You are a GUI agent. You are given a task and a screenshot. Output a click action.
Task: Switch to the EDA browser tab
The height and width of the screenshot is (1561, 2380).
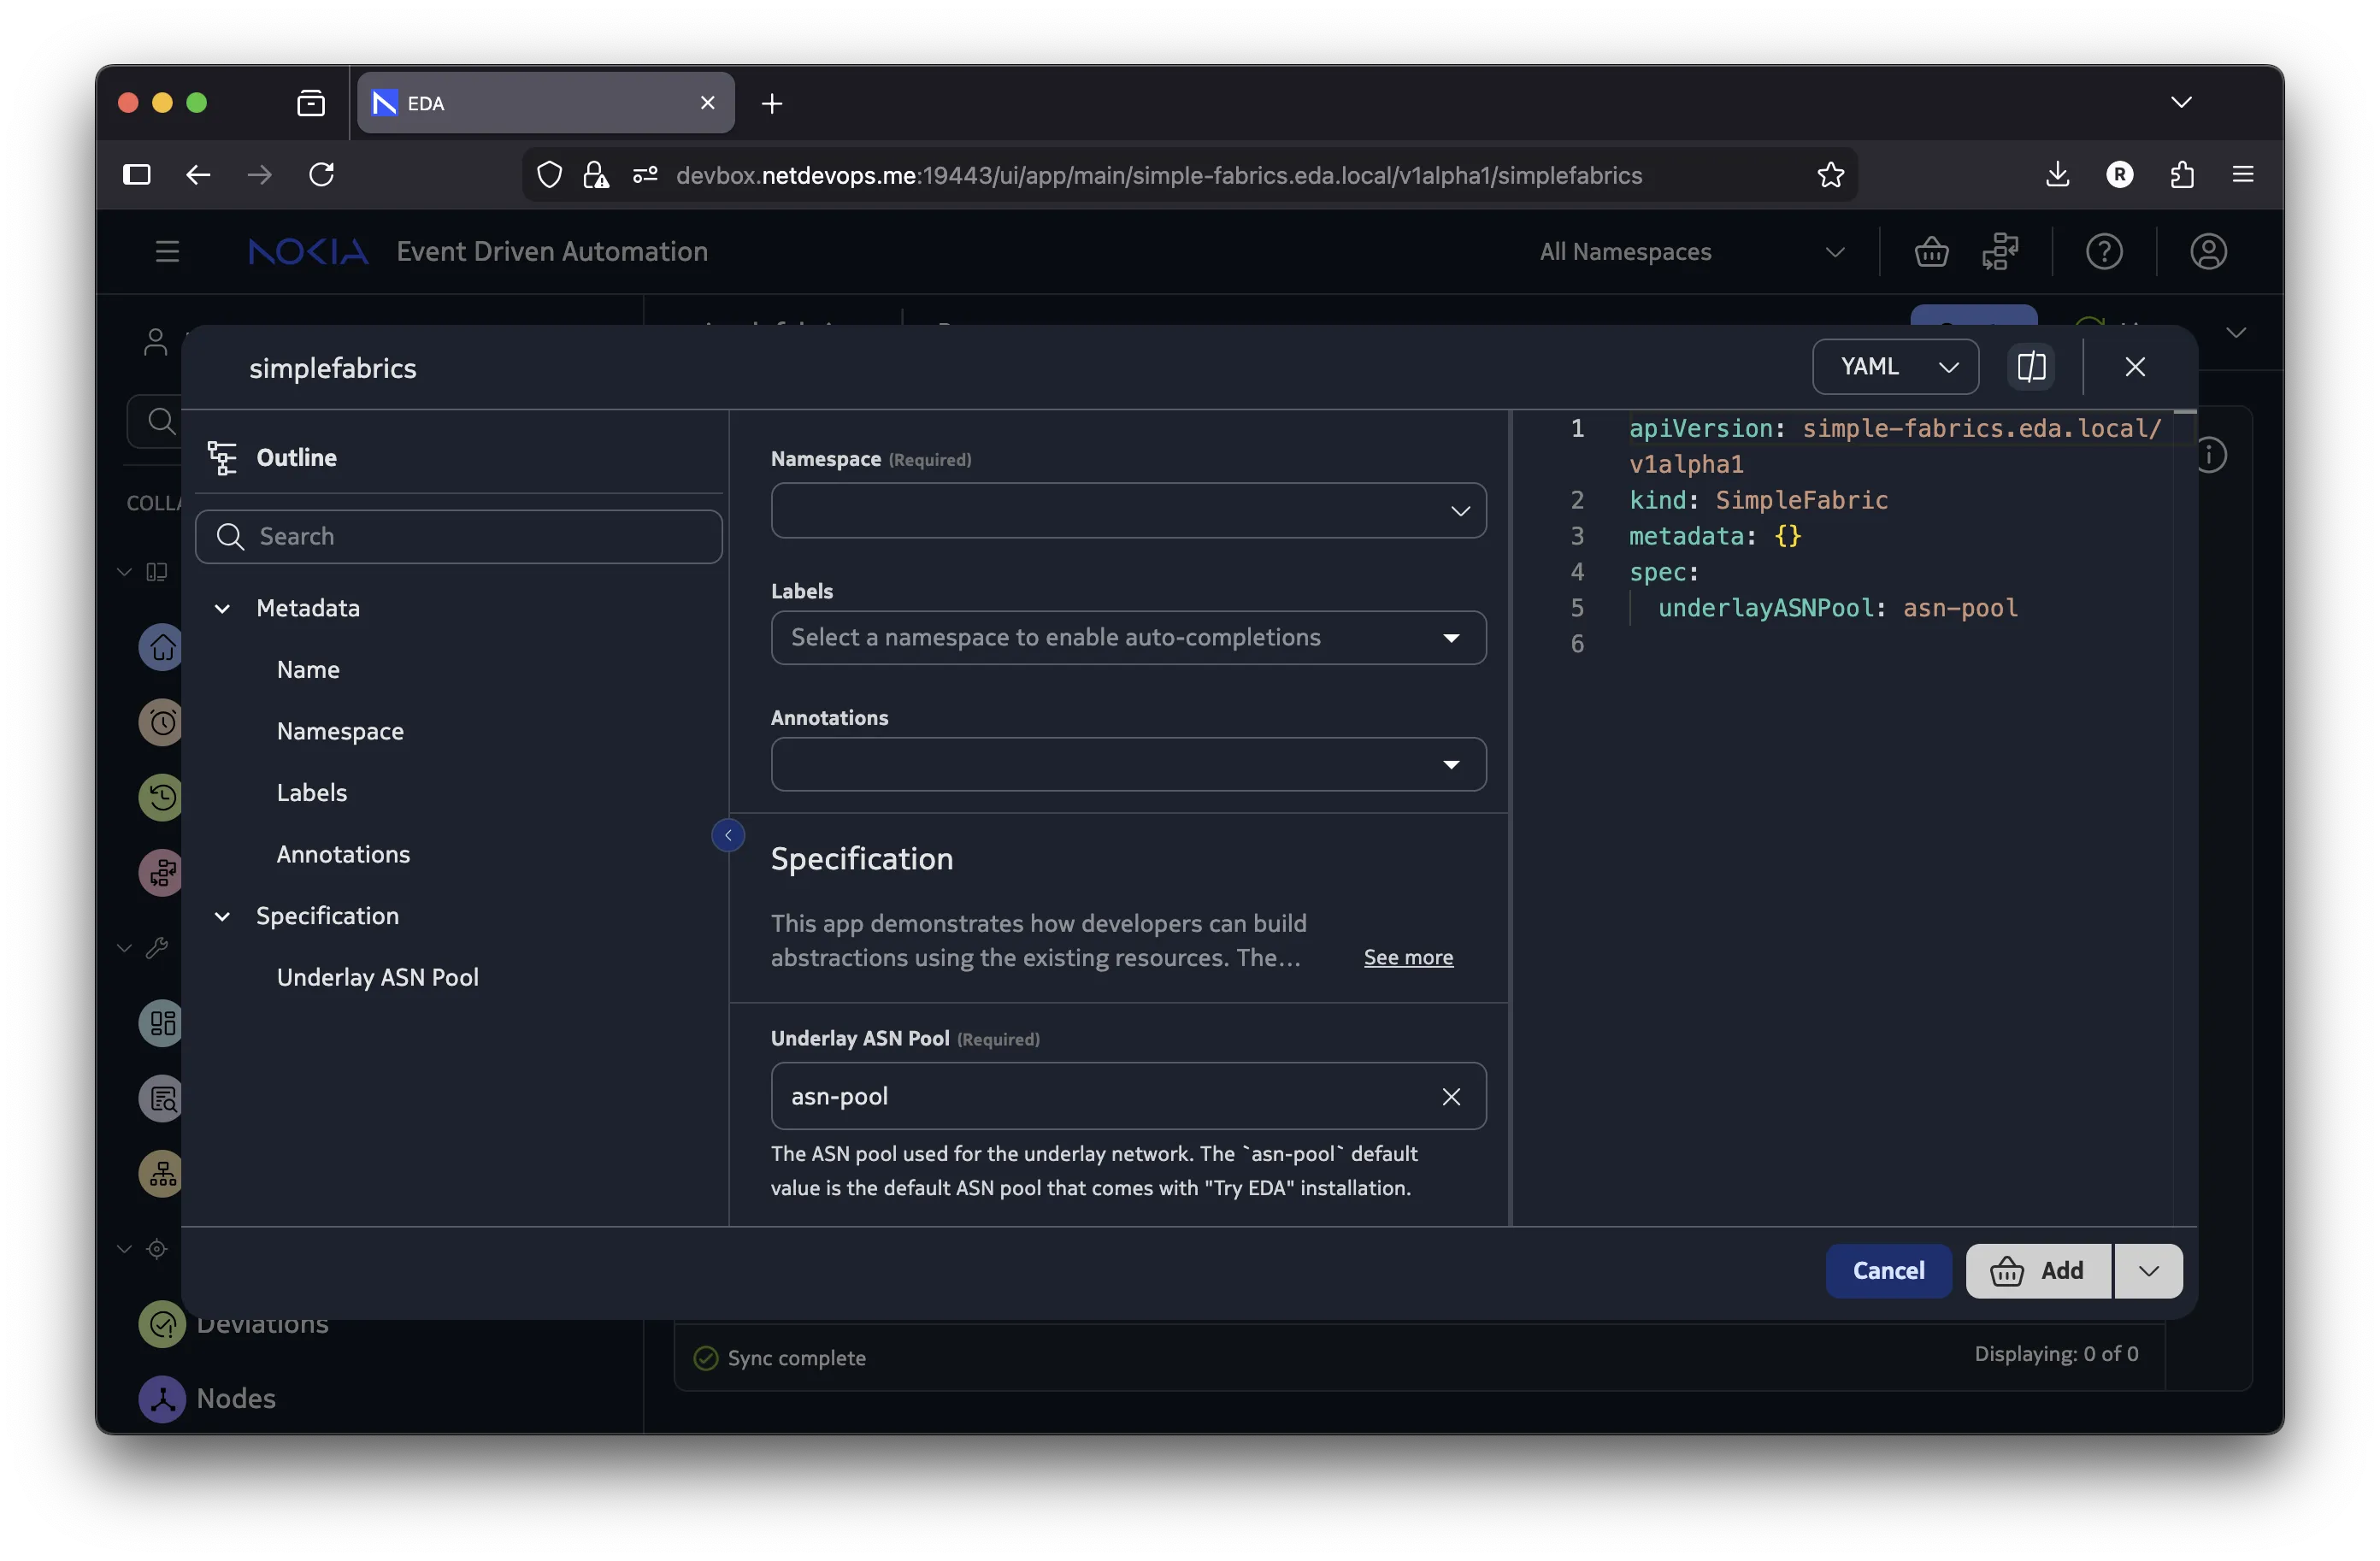545,103
